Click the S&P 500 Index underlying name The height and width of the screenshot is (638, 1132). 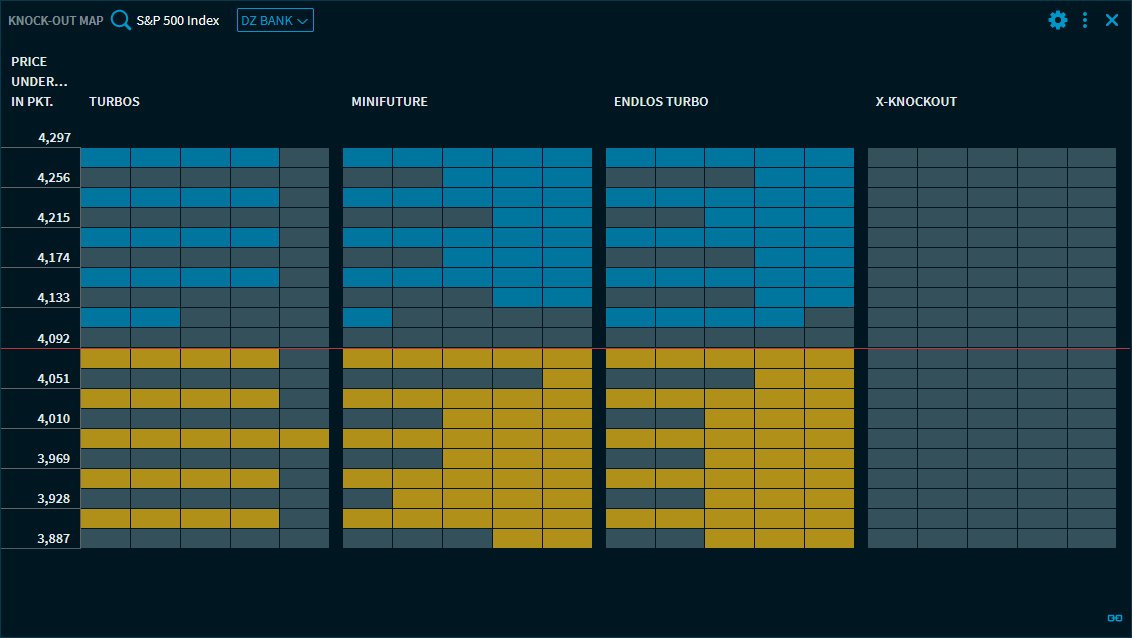178,20
